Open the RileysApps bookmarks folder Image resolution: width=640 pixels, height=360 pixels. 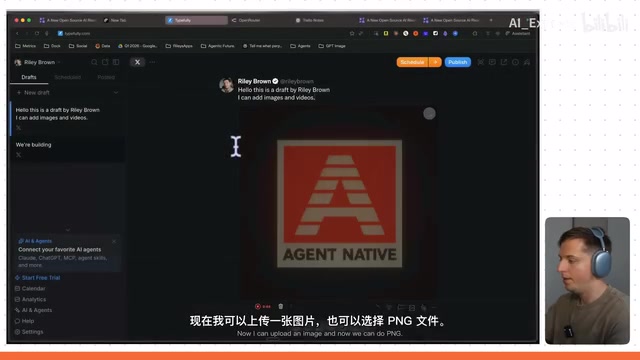coord(179,46)
